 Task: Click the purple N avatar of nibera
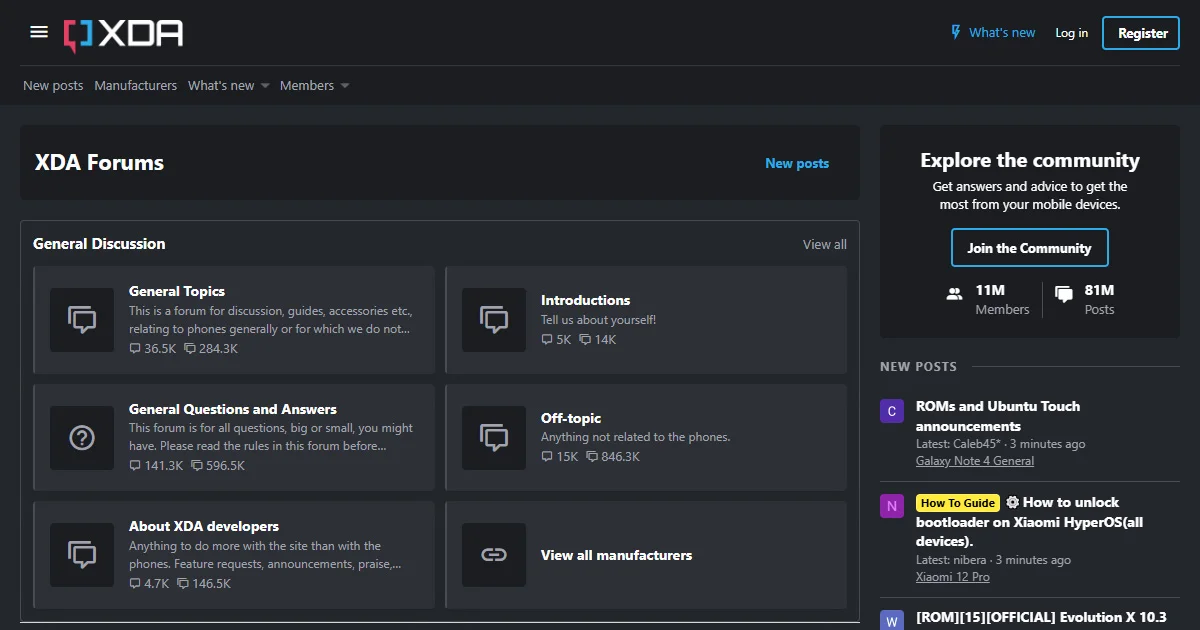point(892,506)
